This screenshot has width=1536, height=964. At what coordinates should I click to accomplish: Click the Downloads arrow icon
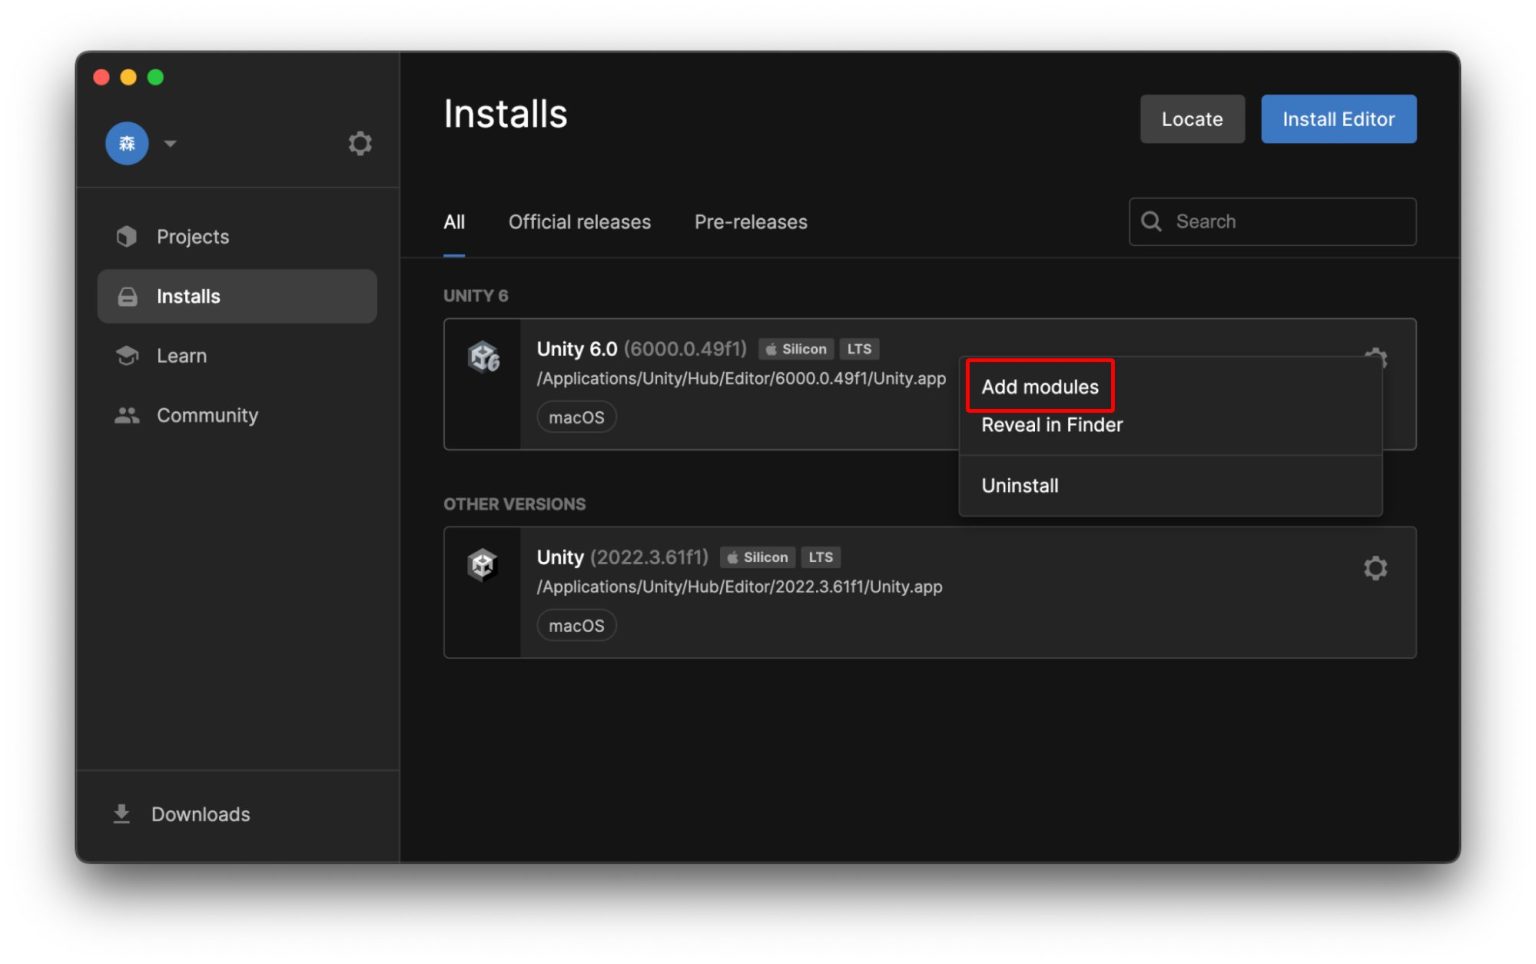(x=121, y=813)
